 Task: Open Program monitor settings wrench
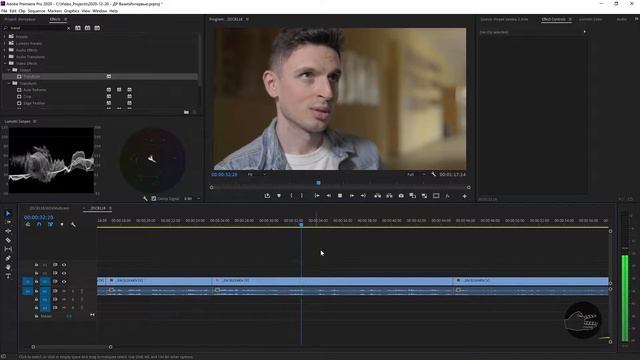click(x=433, y=174)
